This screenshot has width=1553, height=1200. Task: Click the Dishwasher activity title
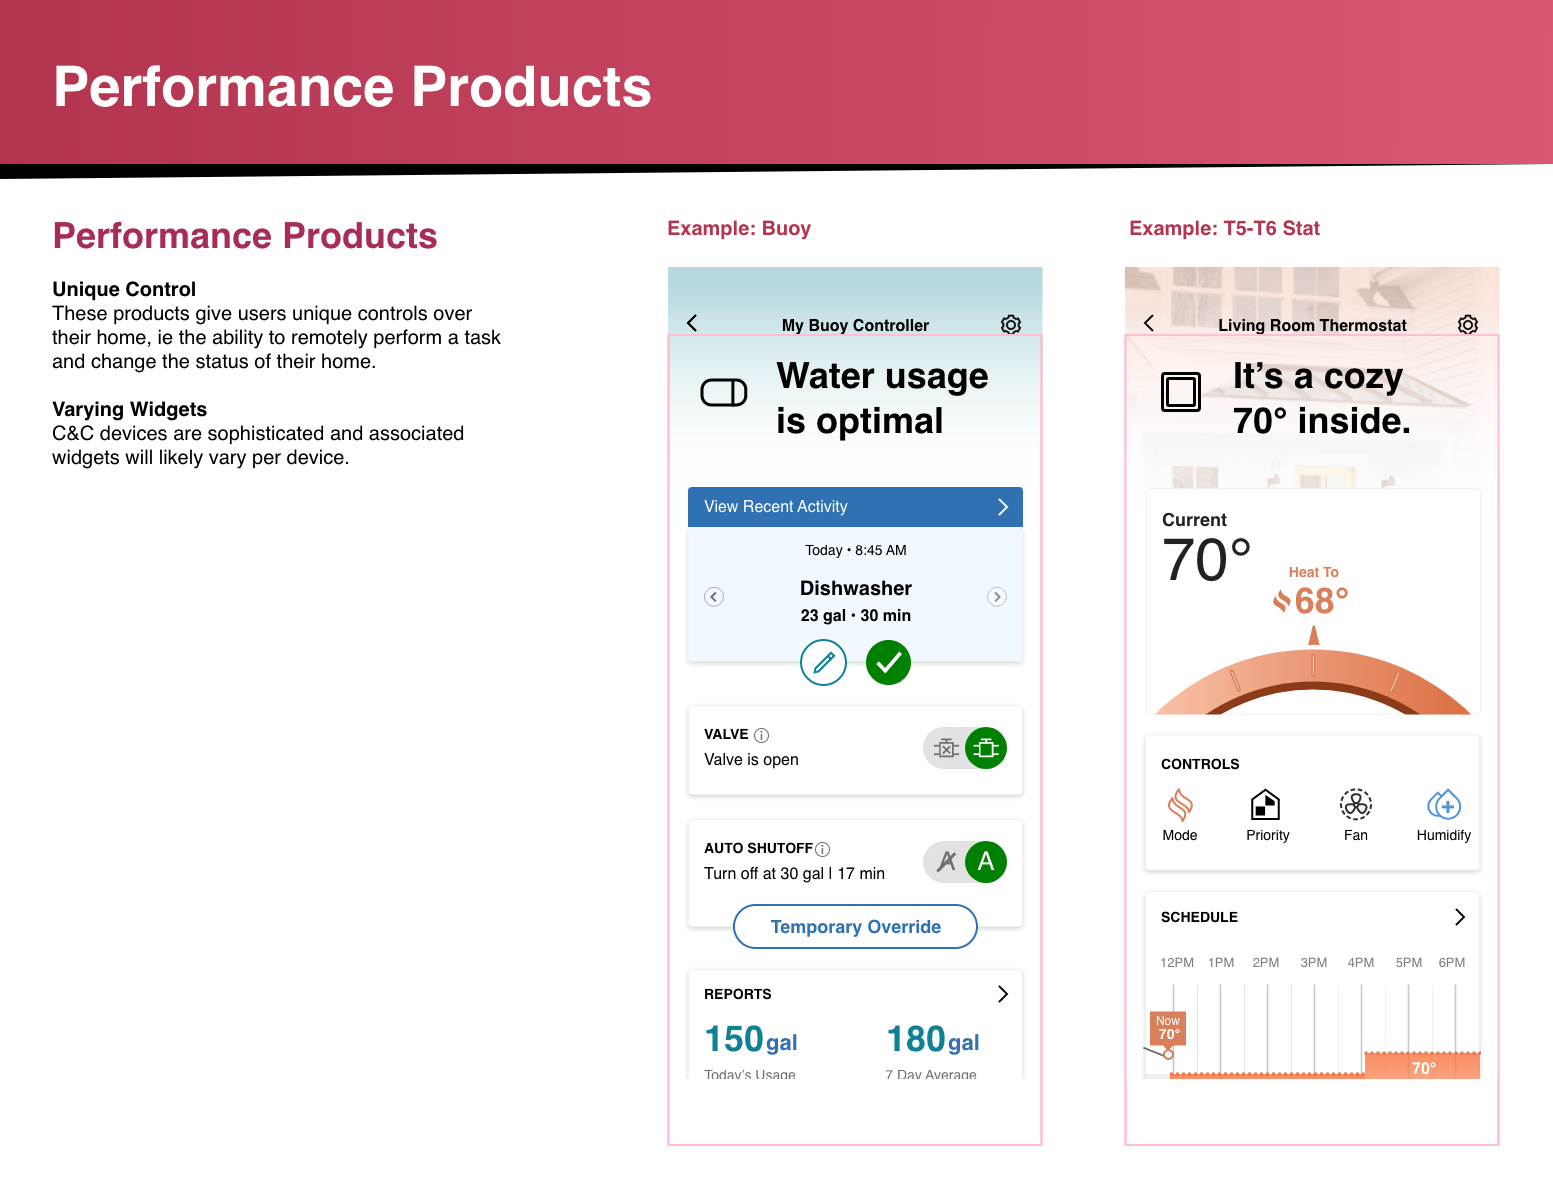[x=855, y=588]
